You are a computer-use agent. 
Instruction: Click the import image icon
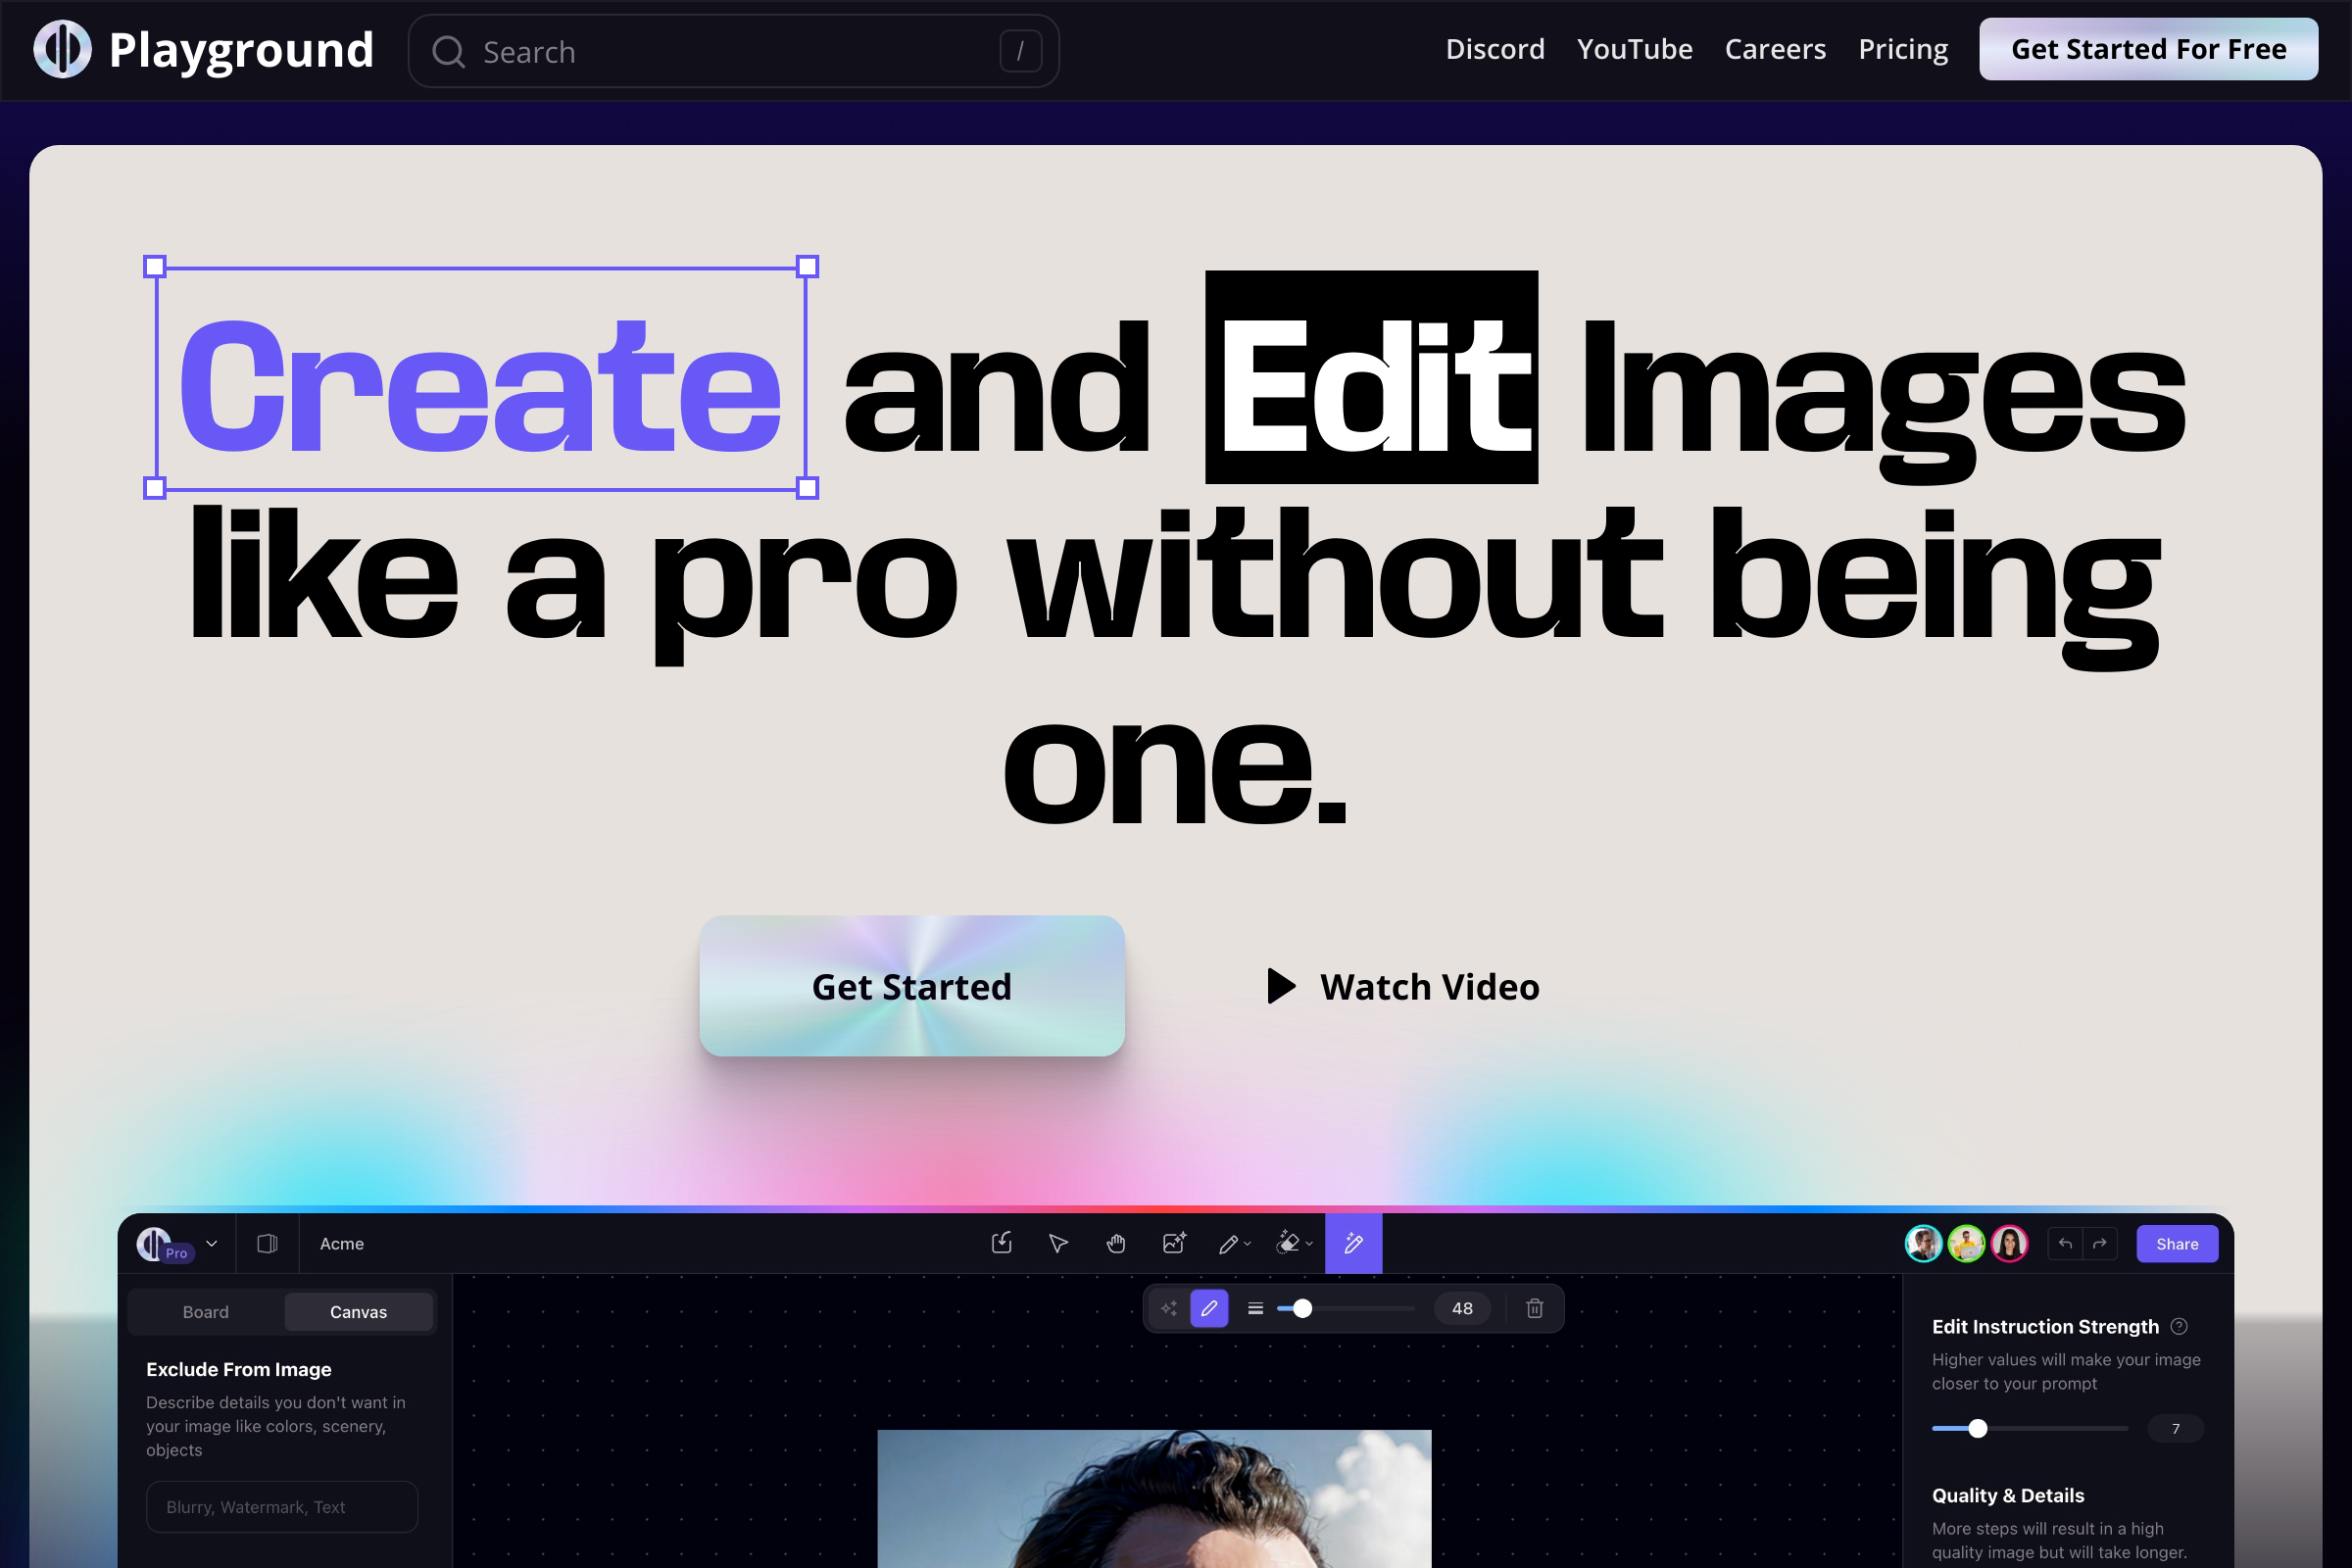1001,1243
